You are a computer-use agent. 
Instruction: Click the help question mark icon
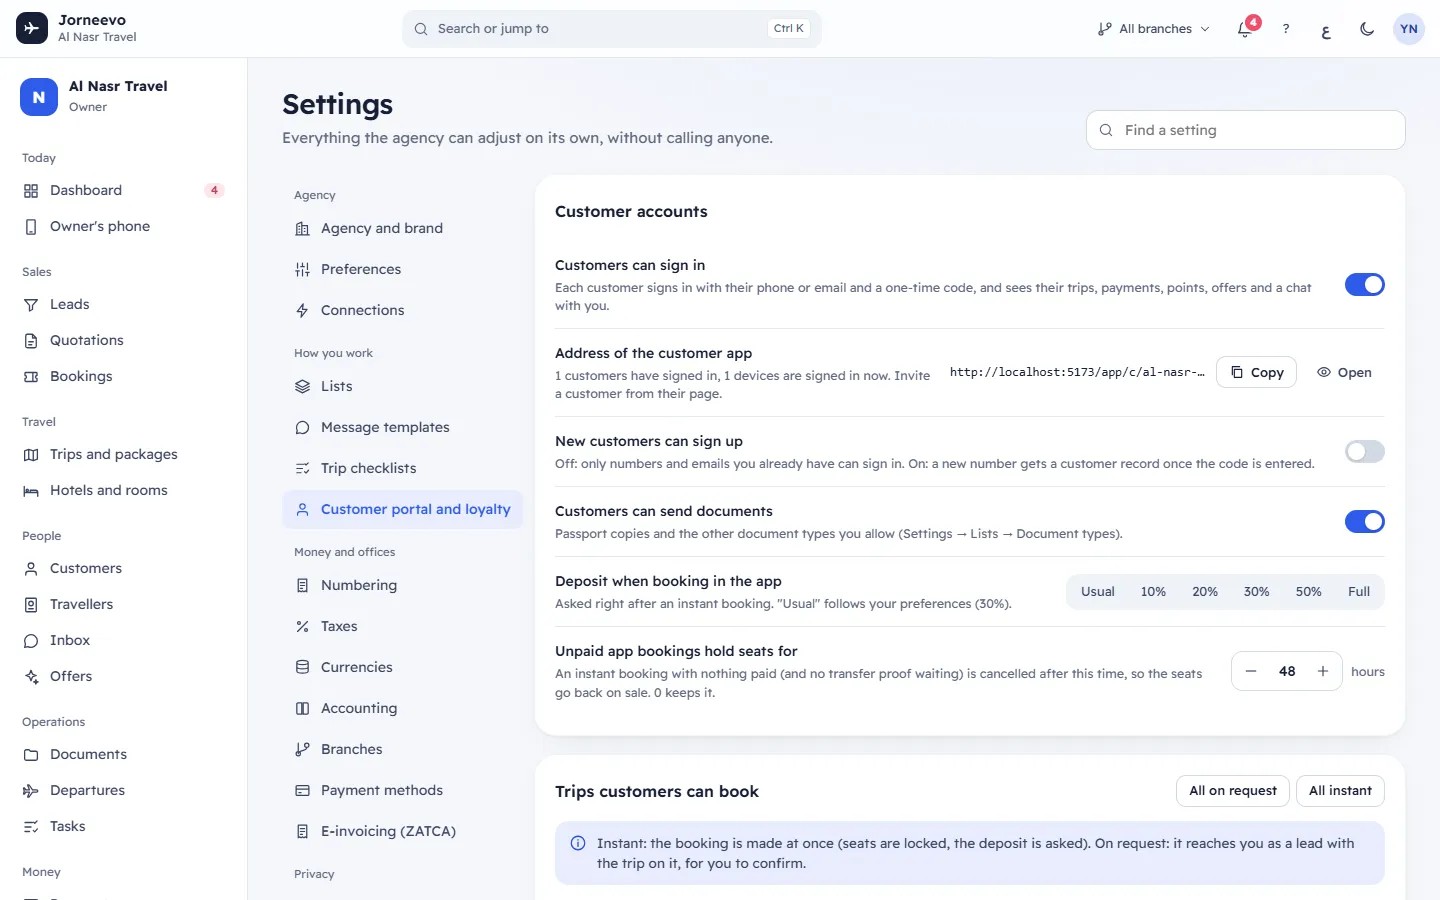[x=1286, y=29]
